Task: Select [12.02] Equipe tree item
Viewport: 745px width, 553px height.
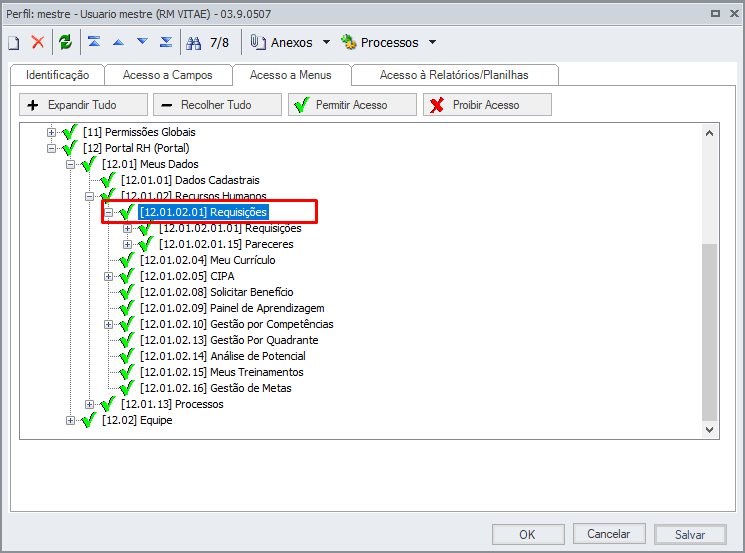Action: pyautogui.click(x=137, y=420)
